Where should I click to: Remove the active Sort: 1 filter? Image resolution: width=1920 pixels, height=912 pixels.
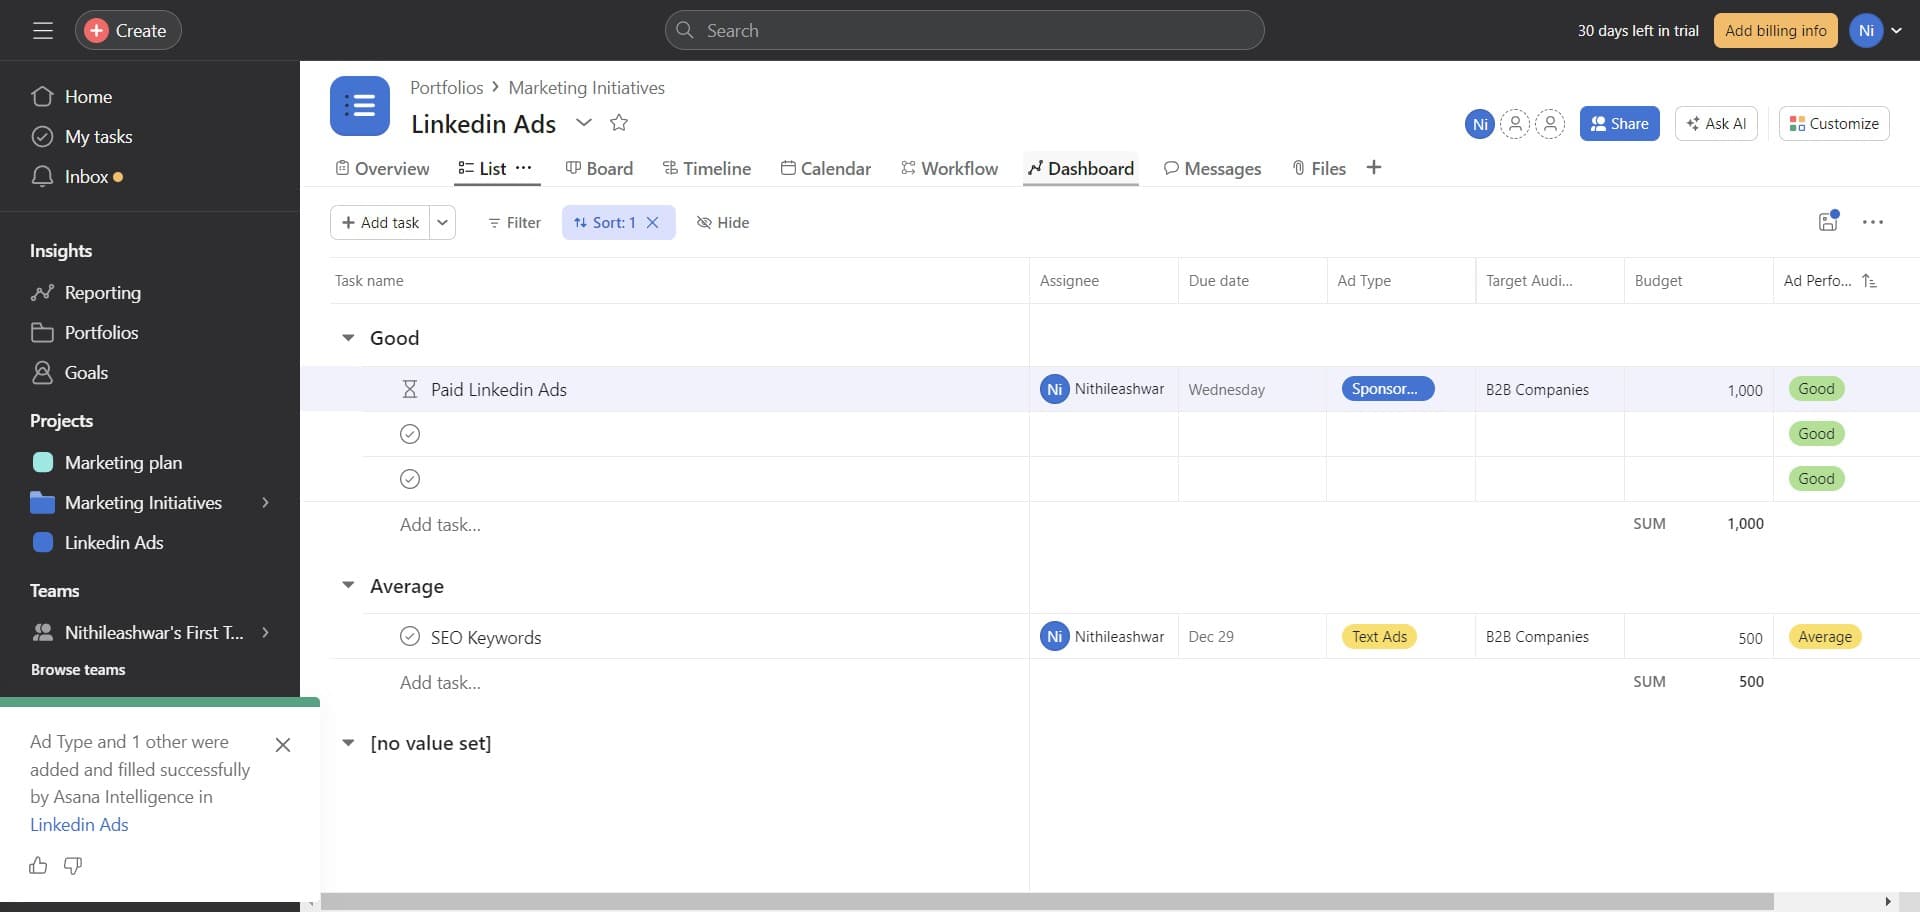653,222
